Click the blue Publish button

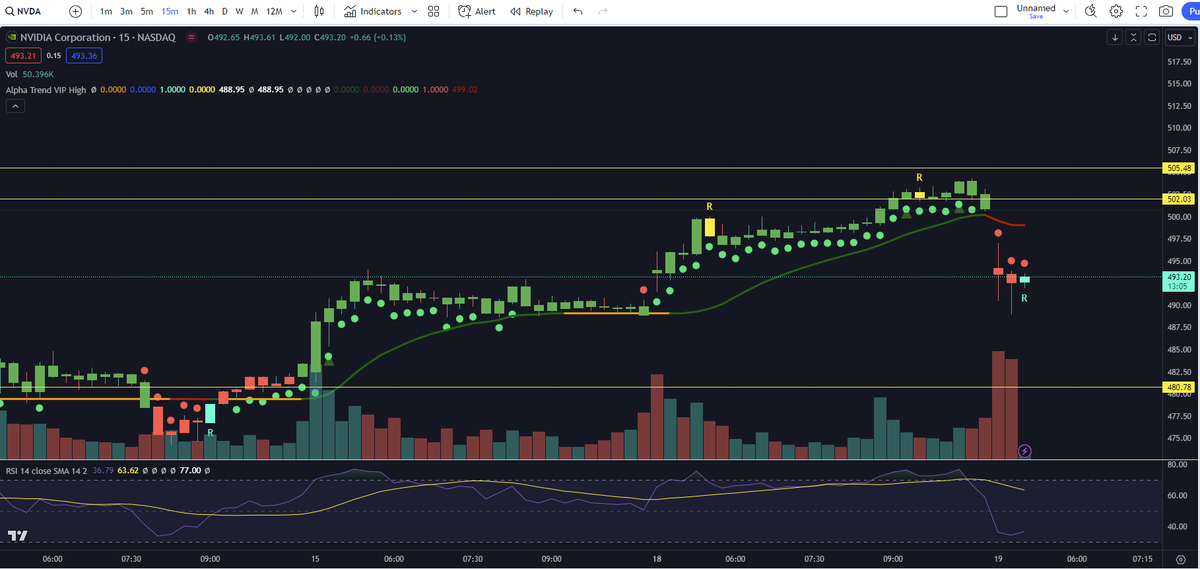[x=1191, y=11]
